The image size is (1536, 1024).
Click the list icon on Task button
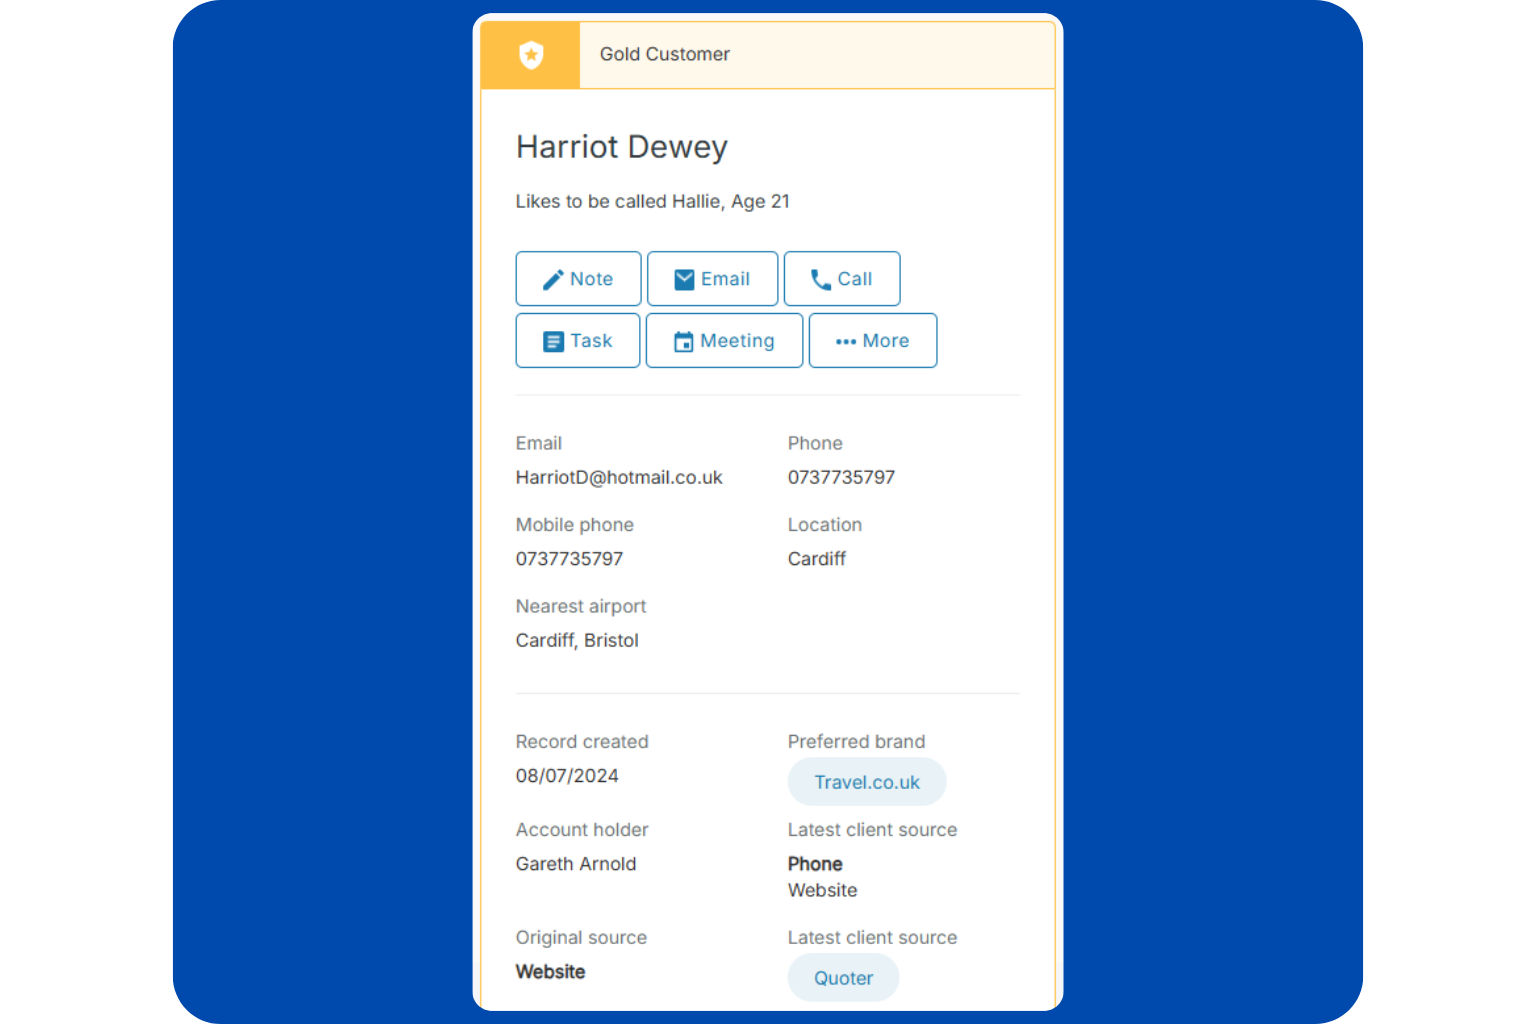click(553, 342)
